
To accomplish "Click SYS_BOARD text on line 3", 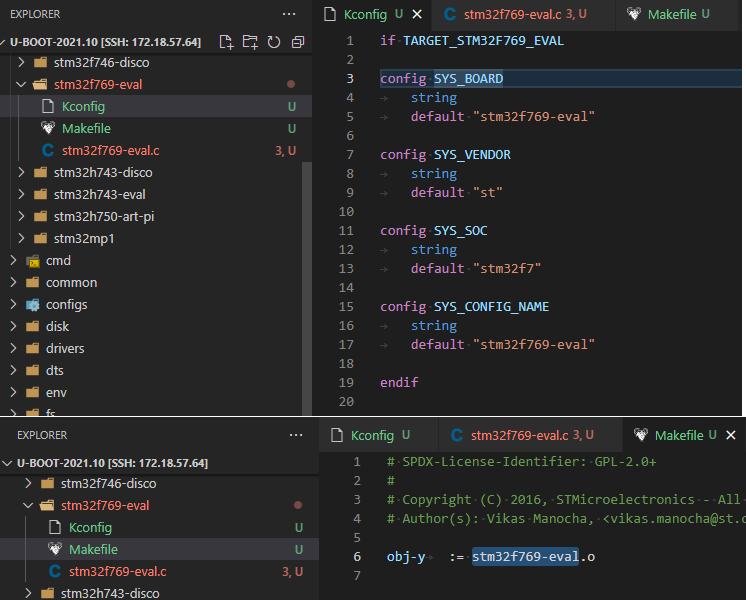I will pos(468,79).
